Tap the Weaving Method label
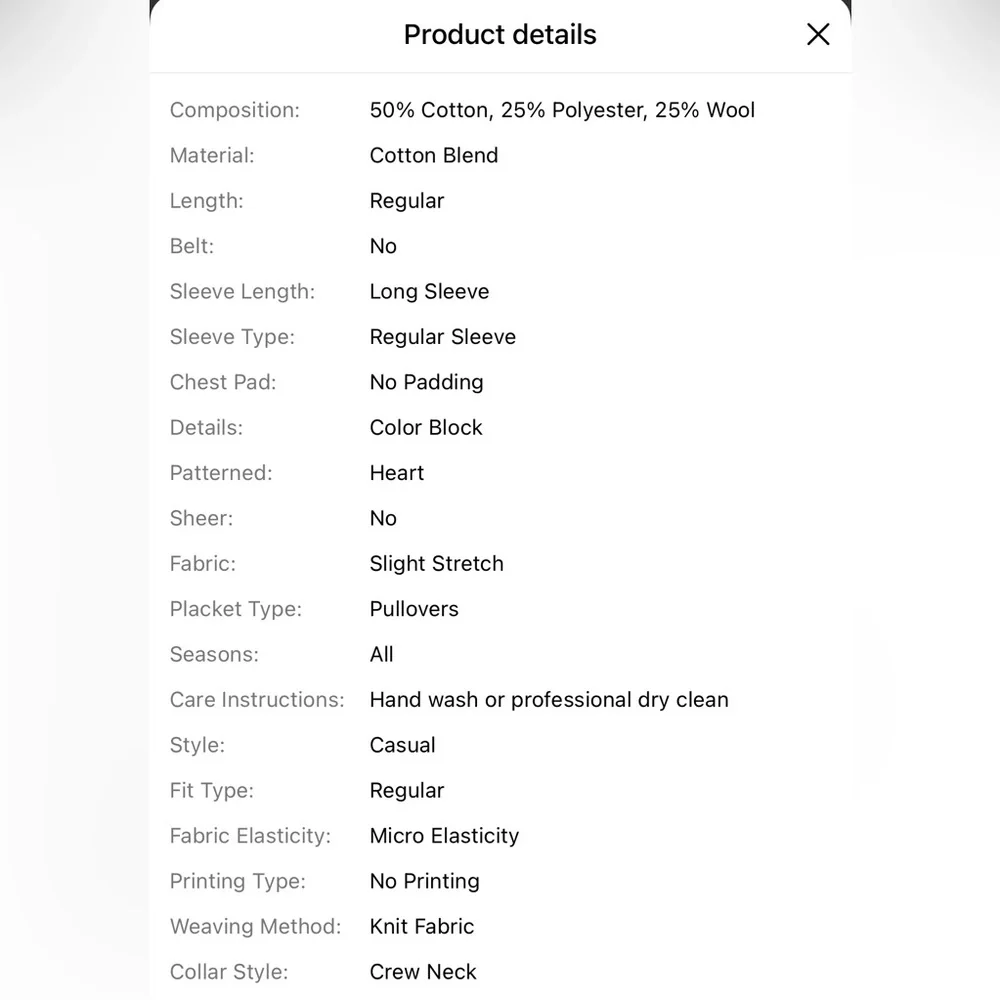 [255, 926]
